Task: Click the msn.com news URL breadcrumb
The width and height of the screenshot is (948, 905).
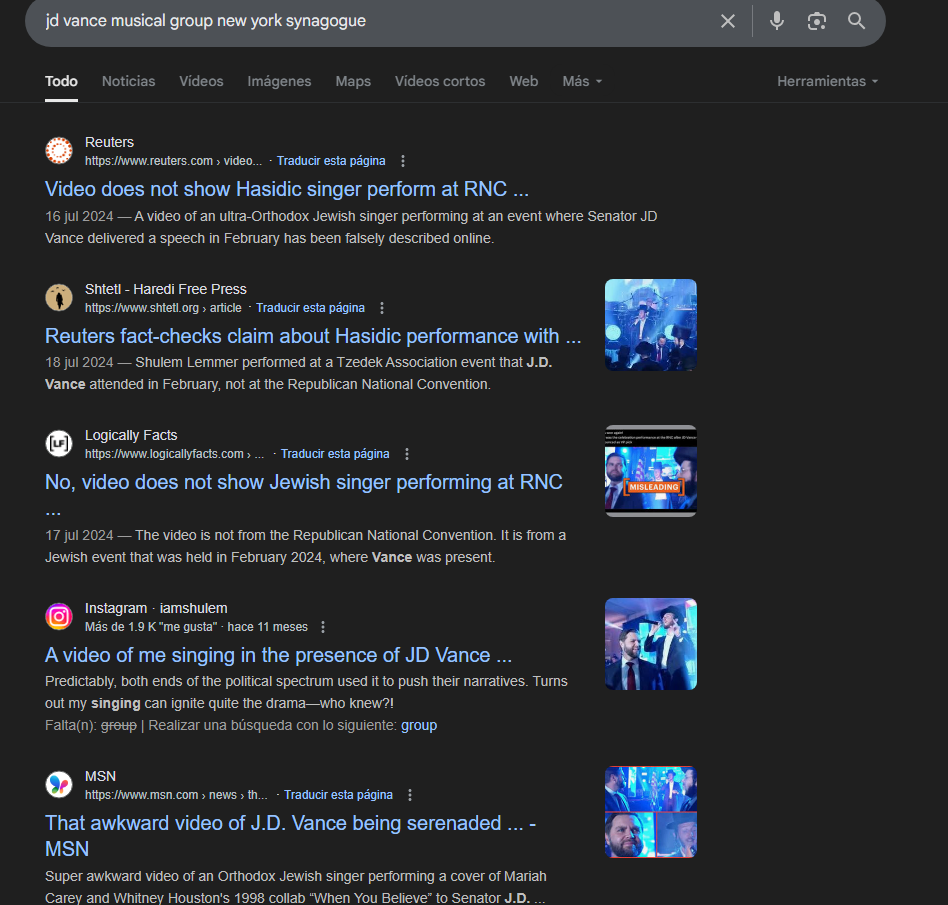Action: point(176,795)
